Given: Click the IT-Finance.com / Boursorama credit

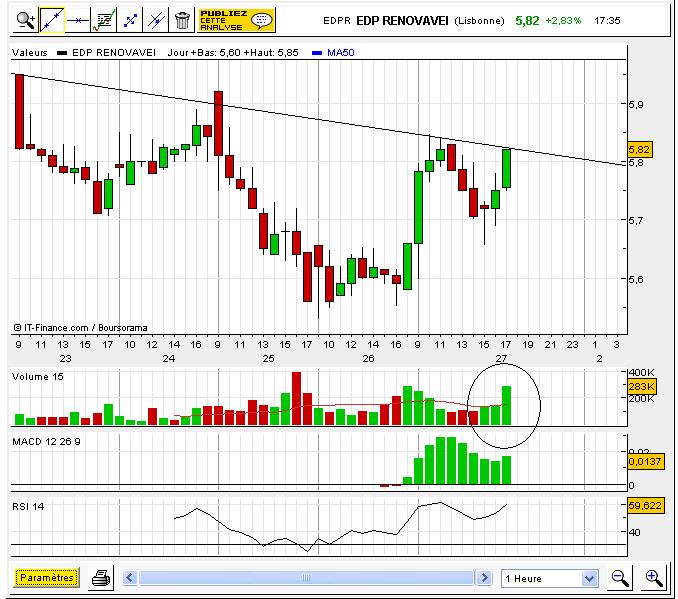Looking at the screenshot, I should point(80,328).
